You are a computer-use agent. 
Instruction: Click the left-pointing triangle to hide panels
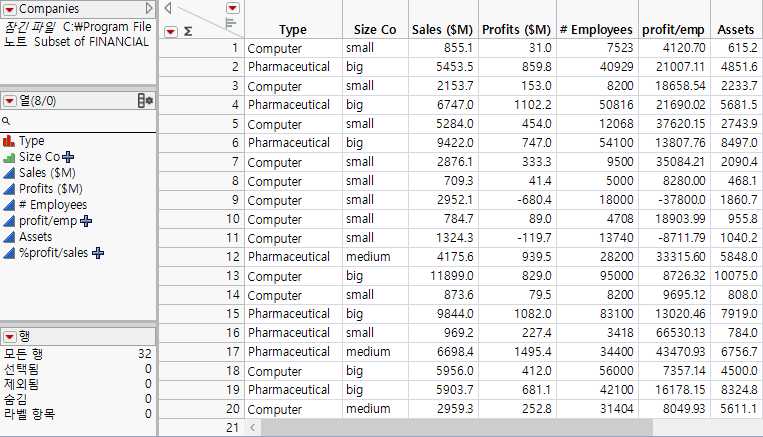pyautogui.click(x=168, y=8)
